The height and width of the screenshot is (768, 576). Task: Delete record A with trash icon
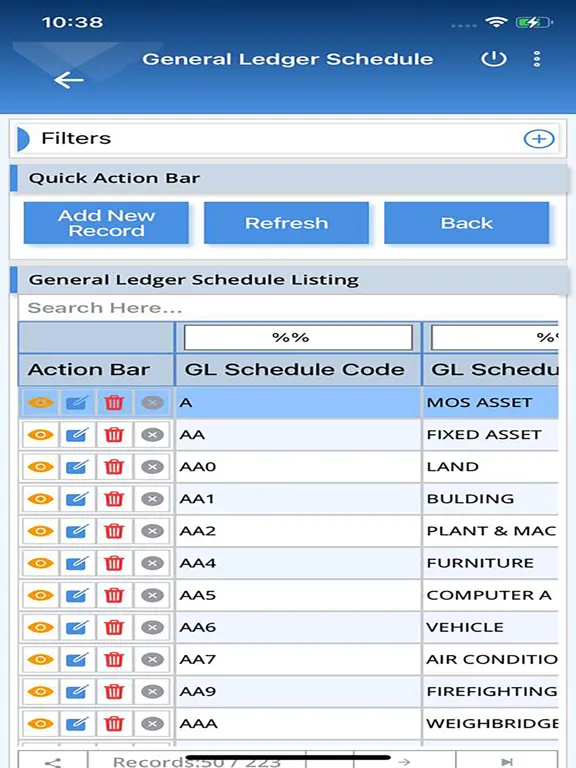(x=114, y=403)
